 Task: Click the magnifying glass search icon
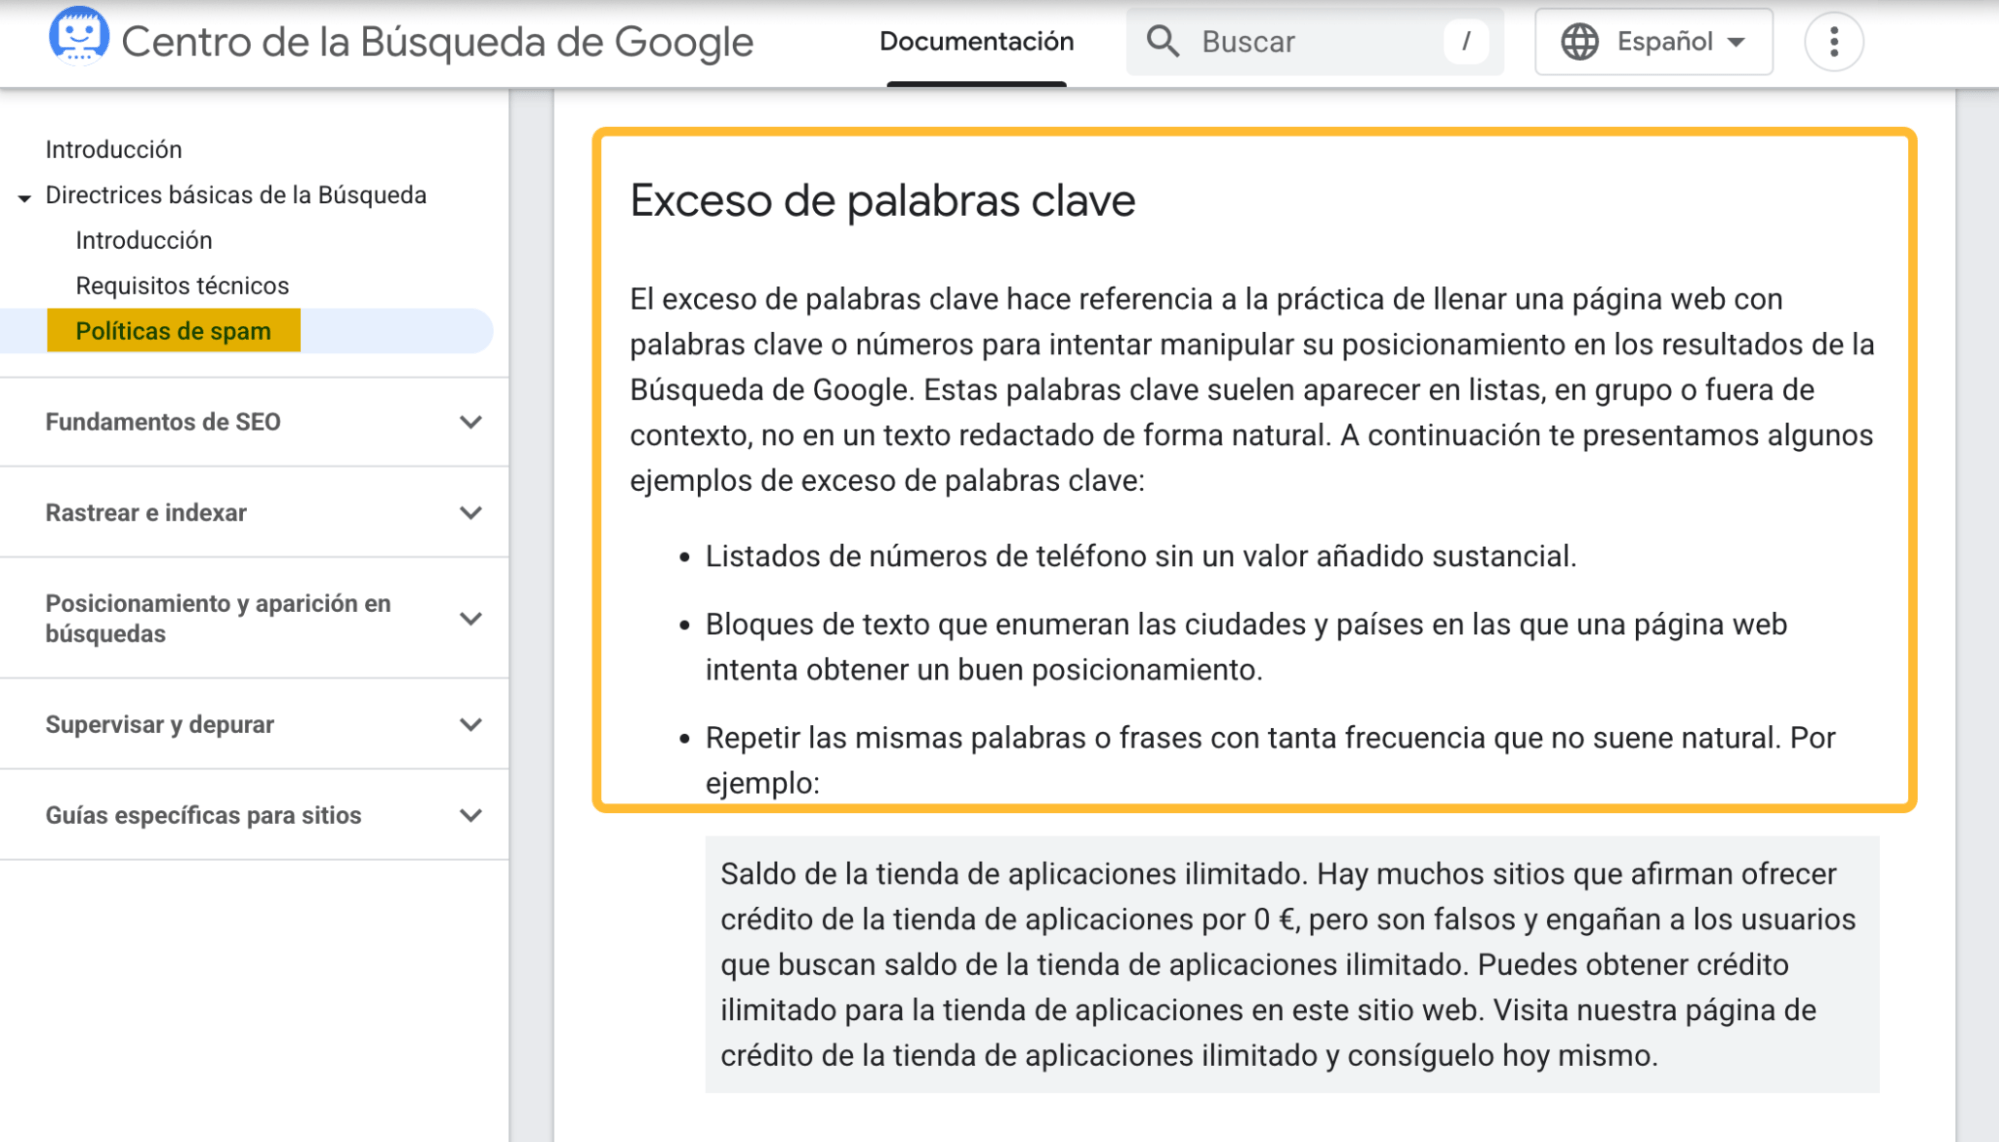[x=1163, y=41]
